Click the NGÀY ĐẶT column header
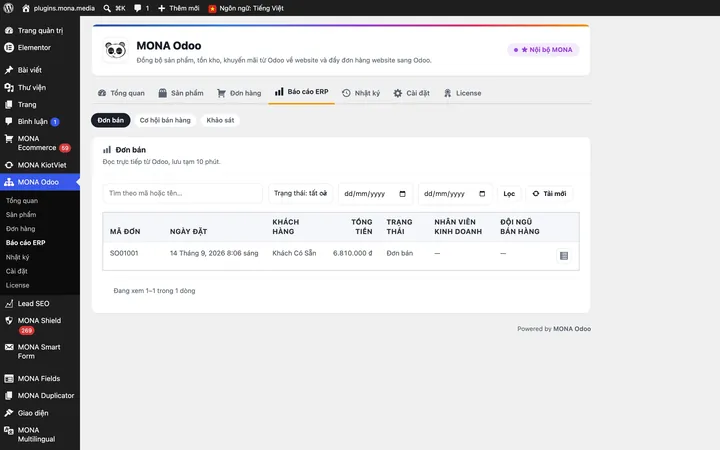Screen dimensions: 720x450 188,231
